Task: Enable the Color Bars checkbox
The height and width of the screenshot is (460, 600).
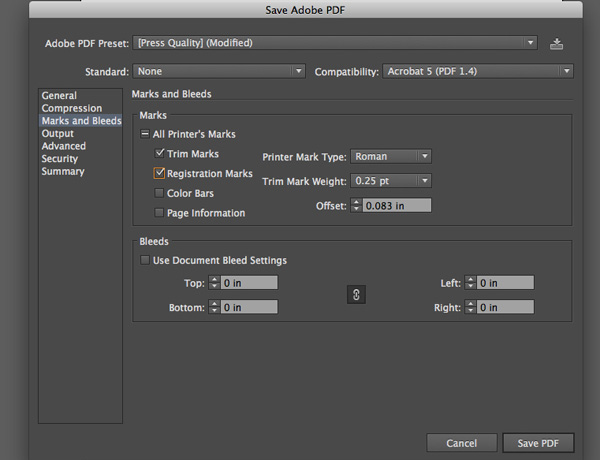Action: click(x=159, y=193)
